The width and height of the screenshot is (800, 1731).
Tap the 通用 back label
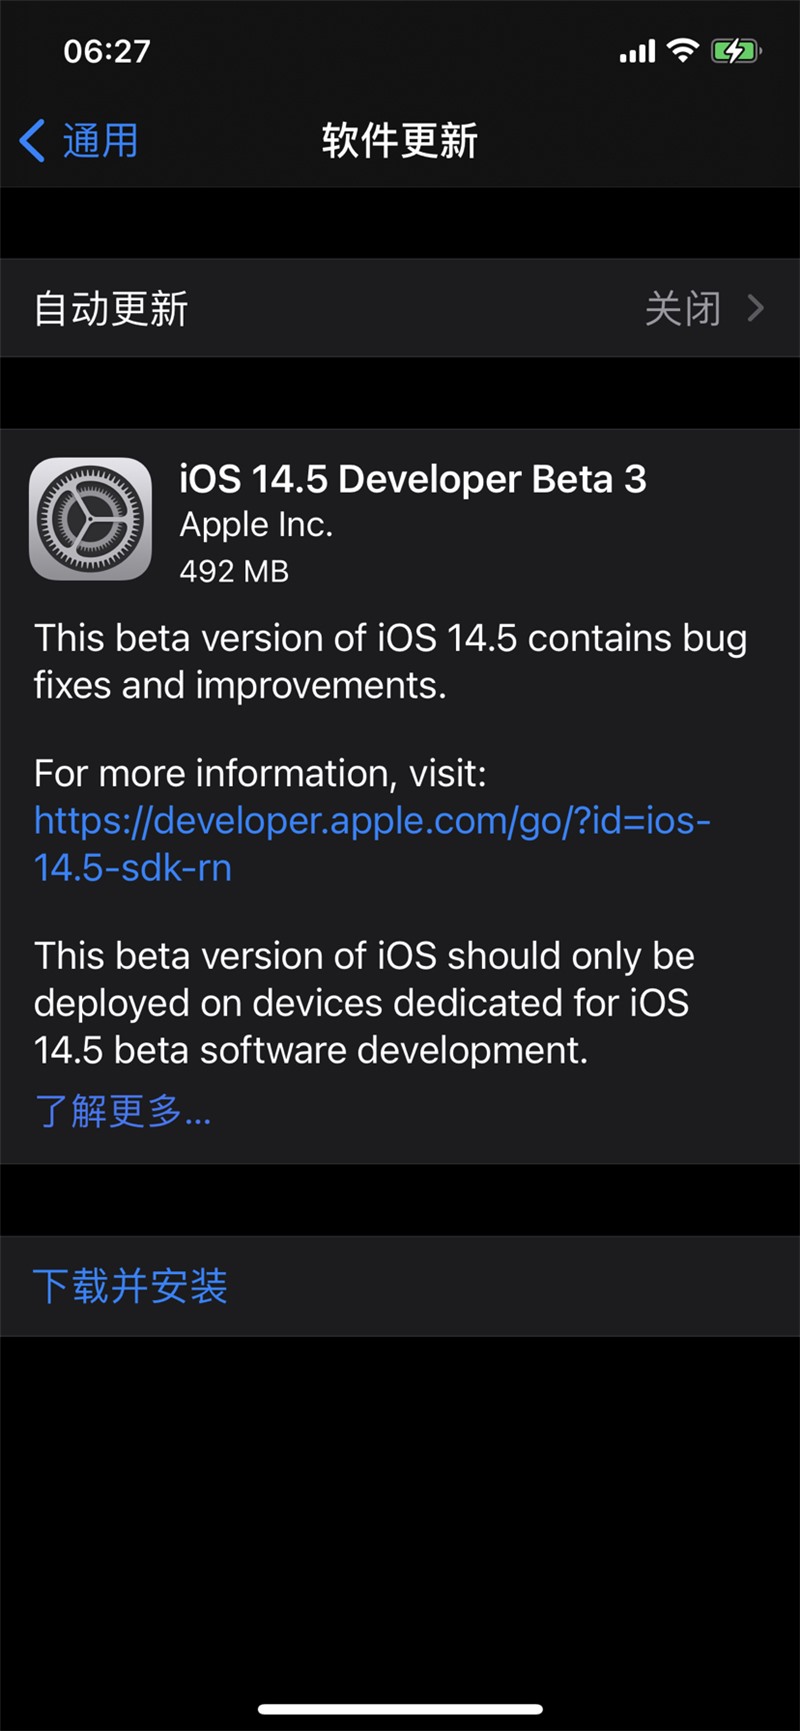[100, 141]
